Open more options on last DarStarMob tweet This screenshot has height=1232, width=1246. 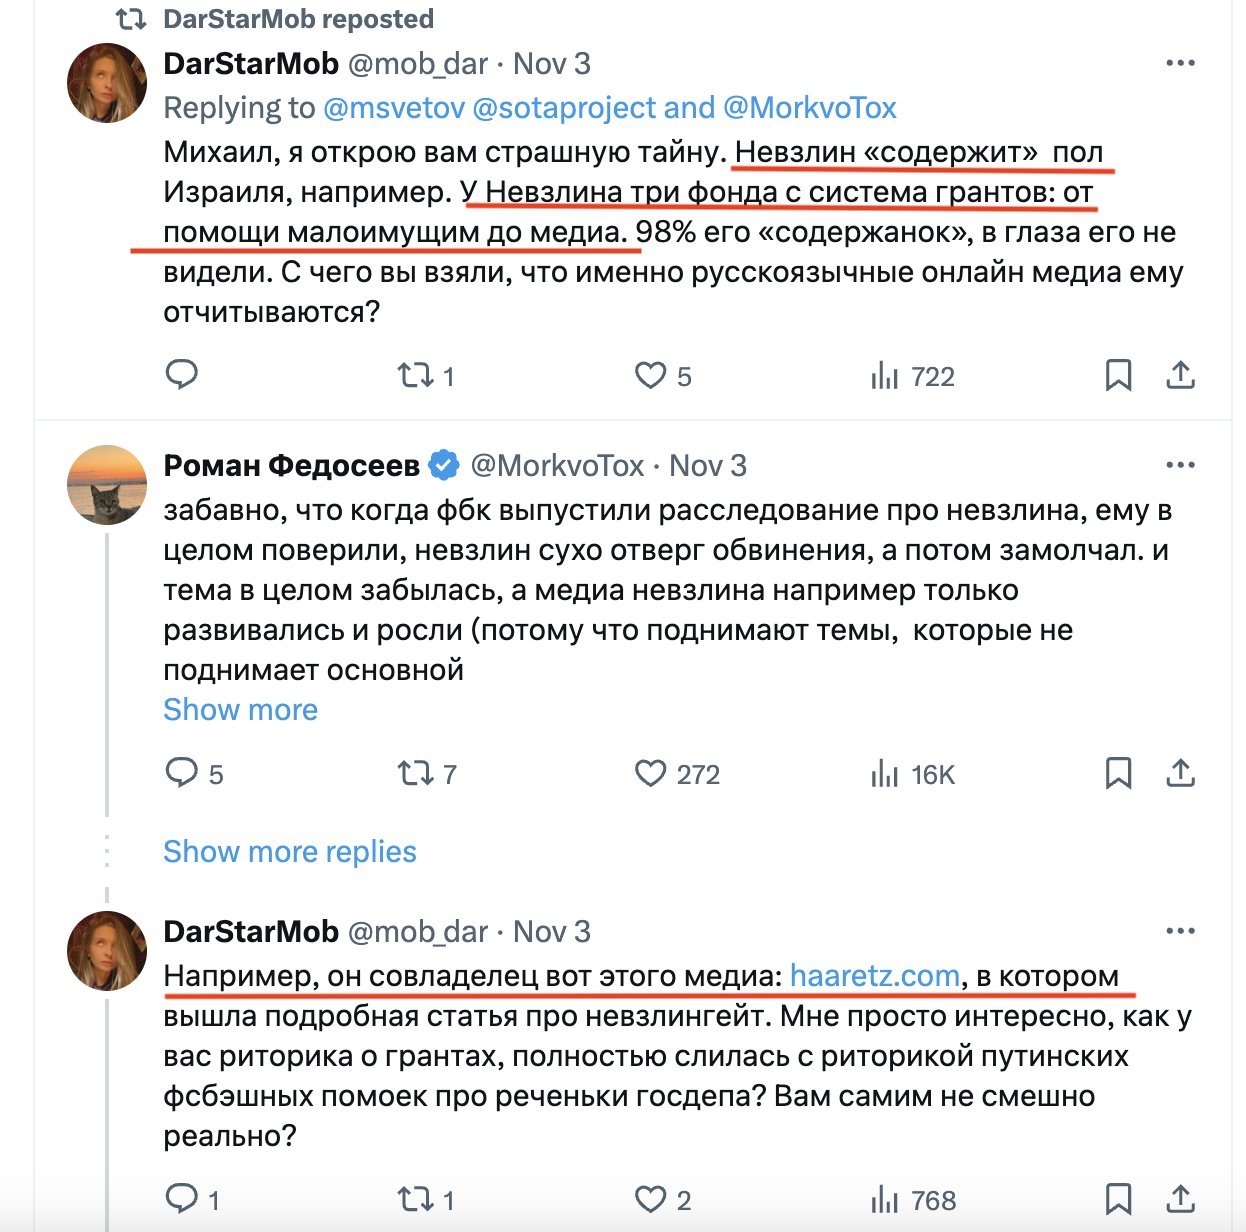[1180, 932]
